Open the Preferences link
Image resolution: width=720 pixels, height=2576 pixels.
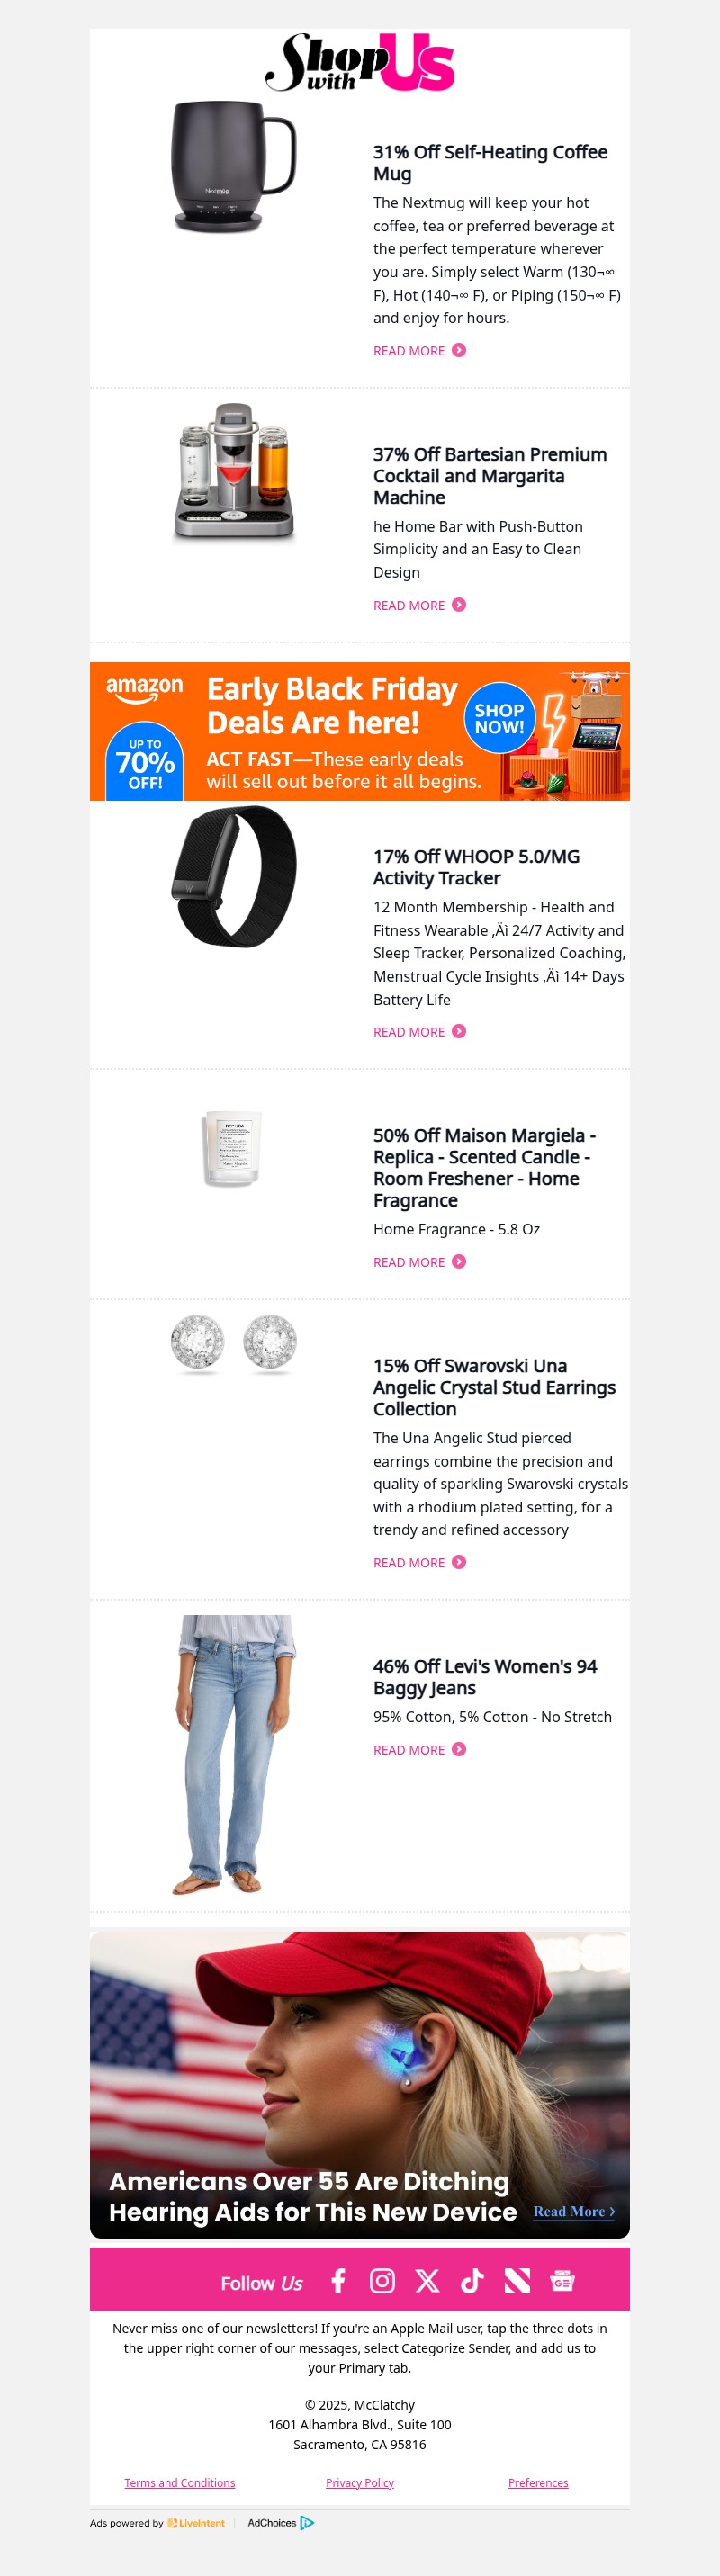pyautogui.click(x=538, y=2483)
